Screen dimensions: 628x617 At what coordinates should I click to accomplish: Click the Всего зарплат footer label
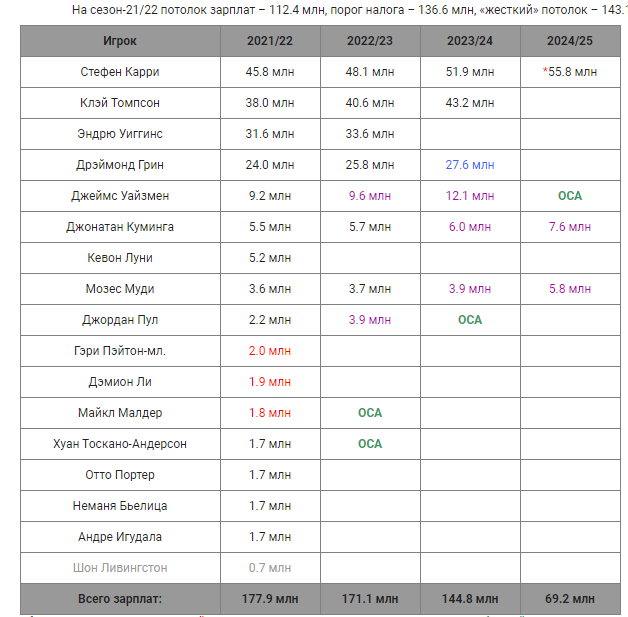pos(120,599)
